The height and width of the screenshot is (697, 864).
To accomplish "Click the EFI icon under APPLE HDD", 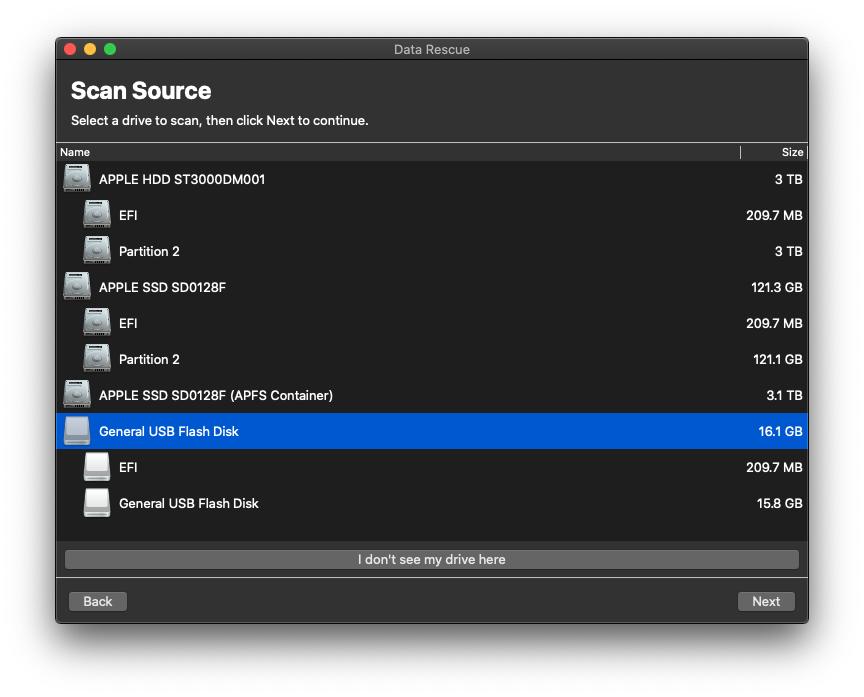I will (x=97, y=215).
